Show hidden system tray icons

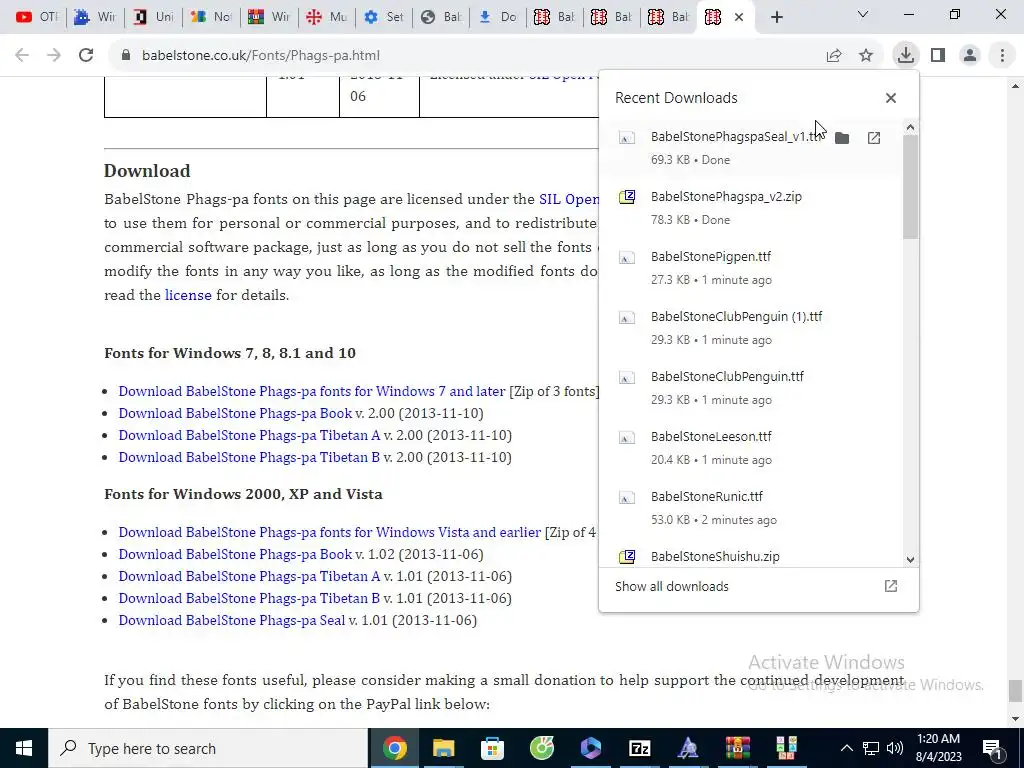(x=846, y=748)
